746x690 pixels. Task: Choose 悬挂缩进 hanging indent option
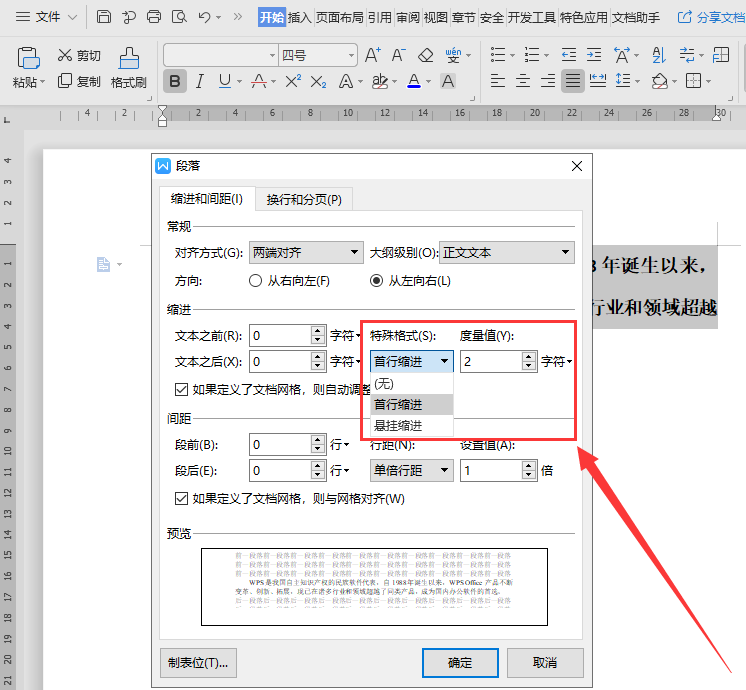click(412, 425)
